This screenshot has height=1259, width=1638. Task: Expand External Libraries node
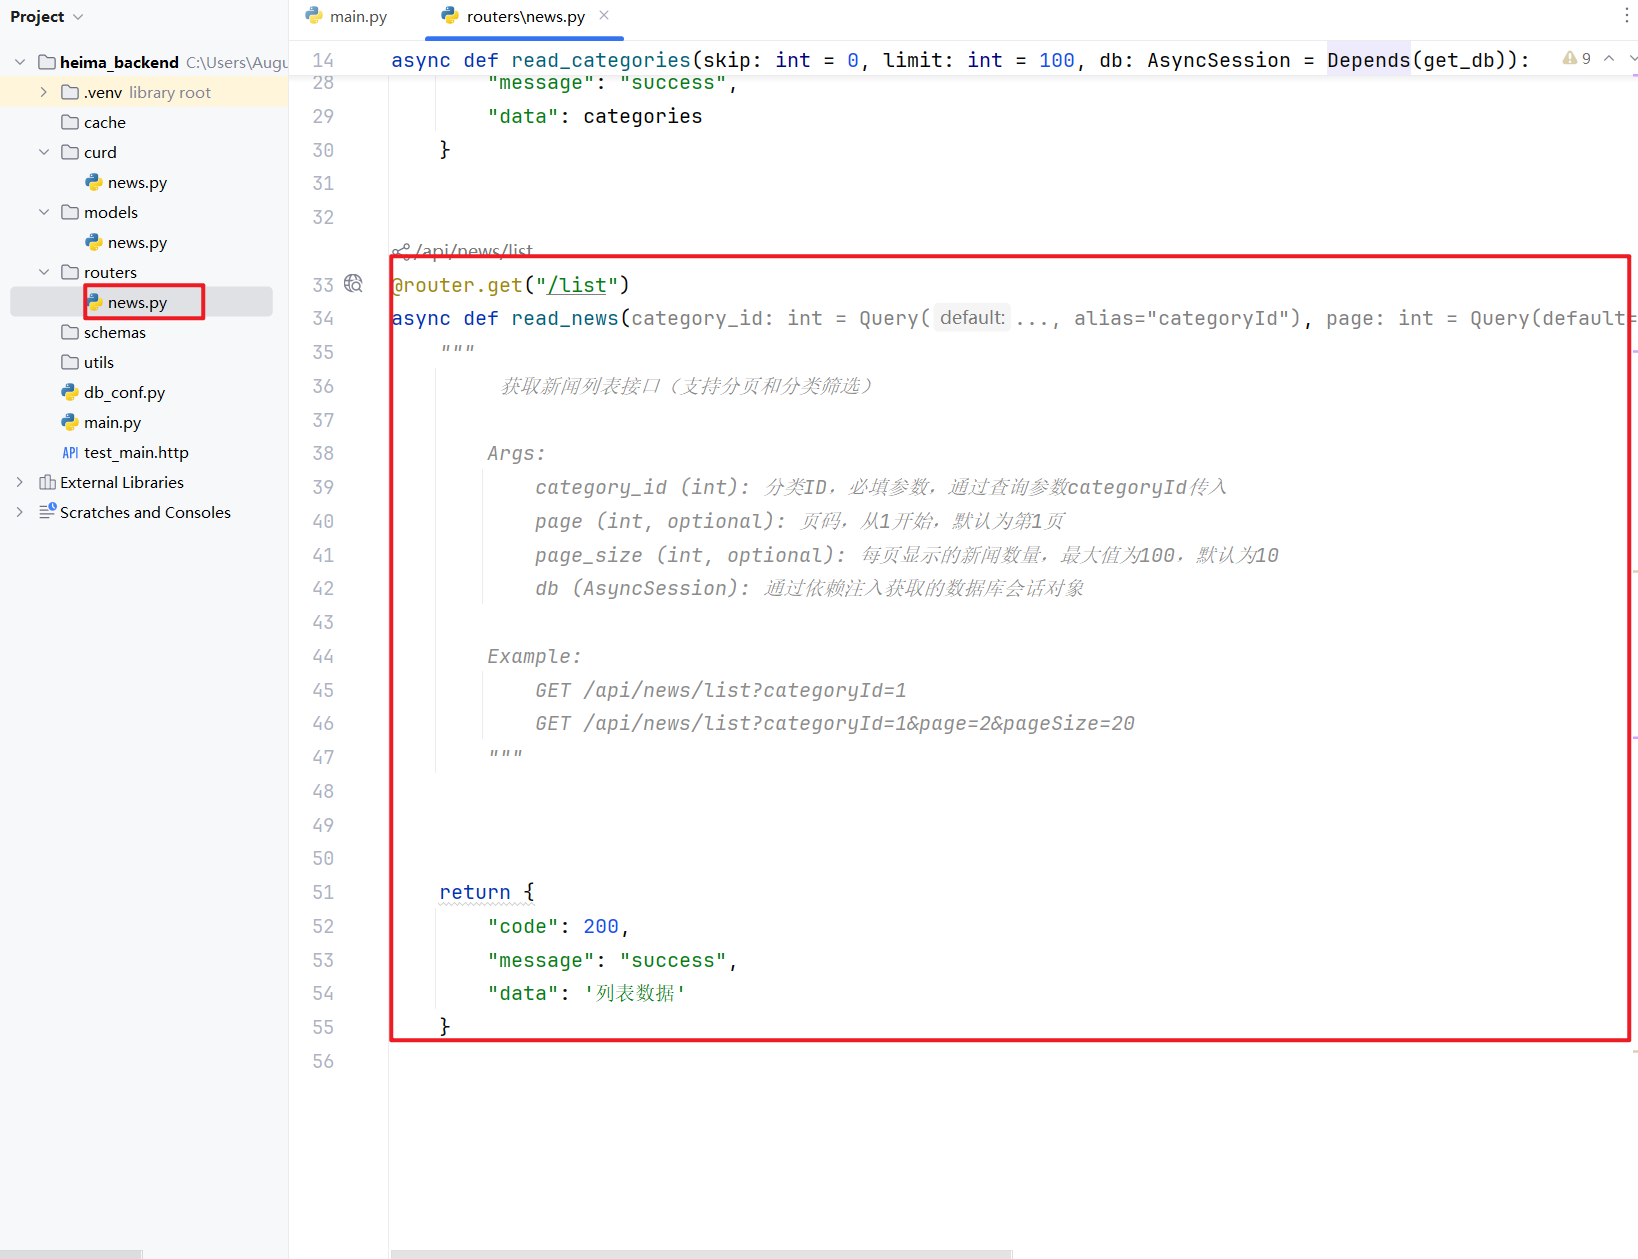tap(20, 482)
